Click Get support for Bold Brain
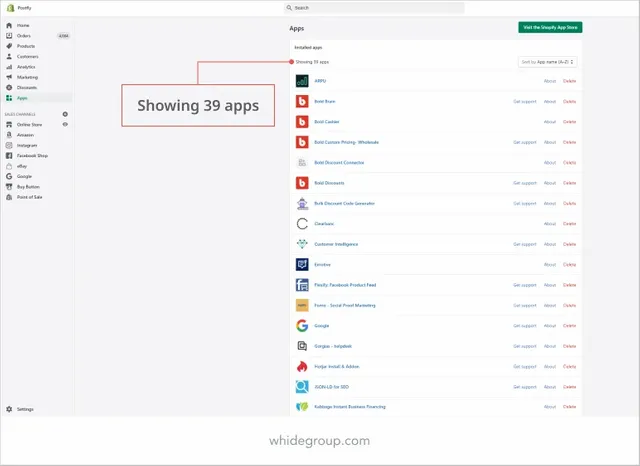 tap(525, 101)
